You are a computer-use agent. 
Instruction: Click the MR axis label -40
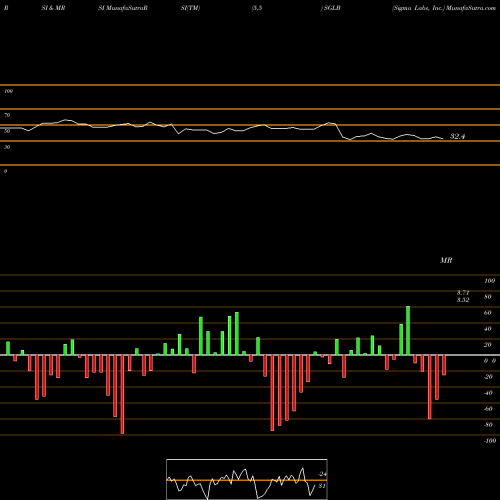click(488, 393)
